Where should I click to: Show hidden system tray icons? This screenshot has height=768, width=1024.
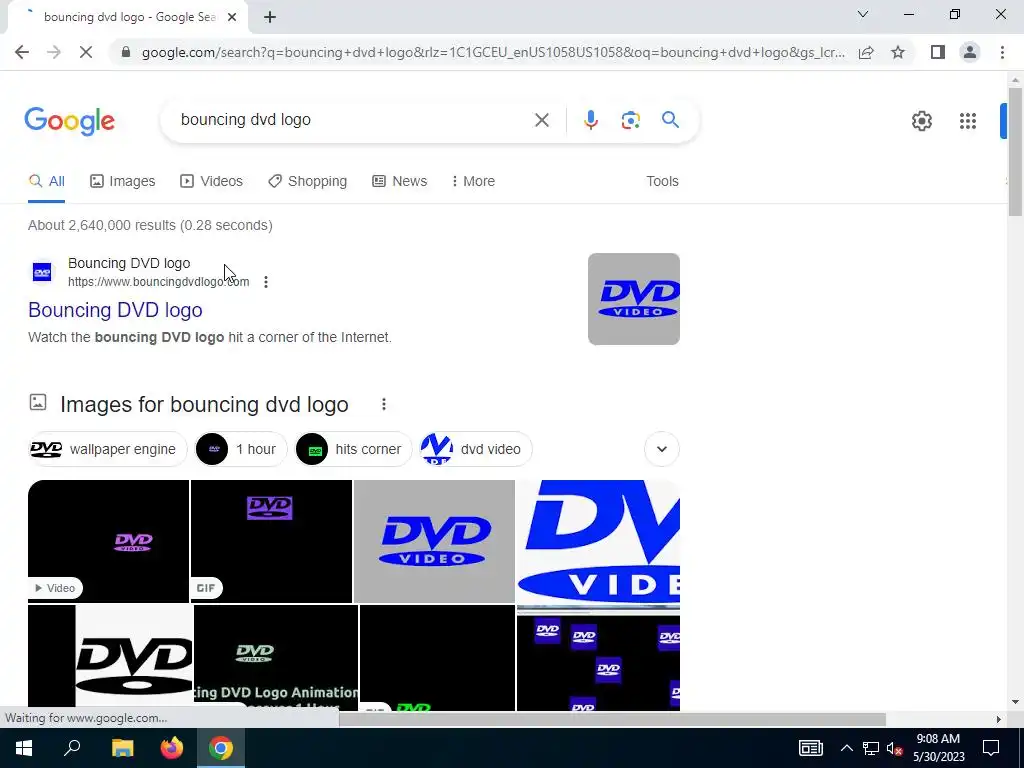(x=846, y=748)
